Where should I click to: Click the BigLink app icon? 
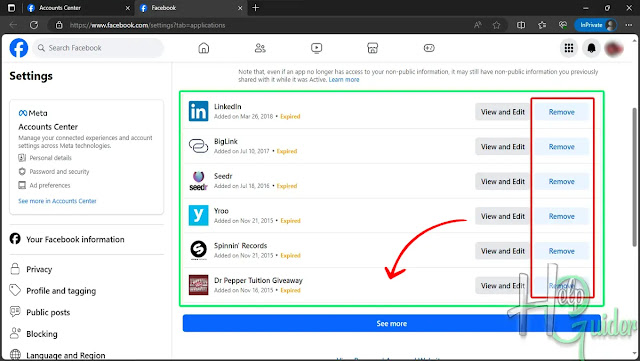click(x=198, y=146)
